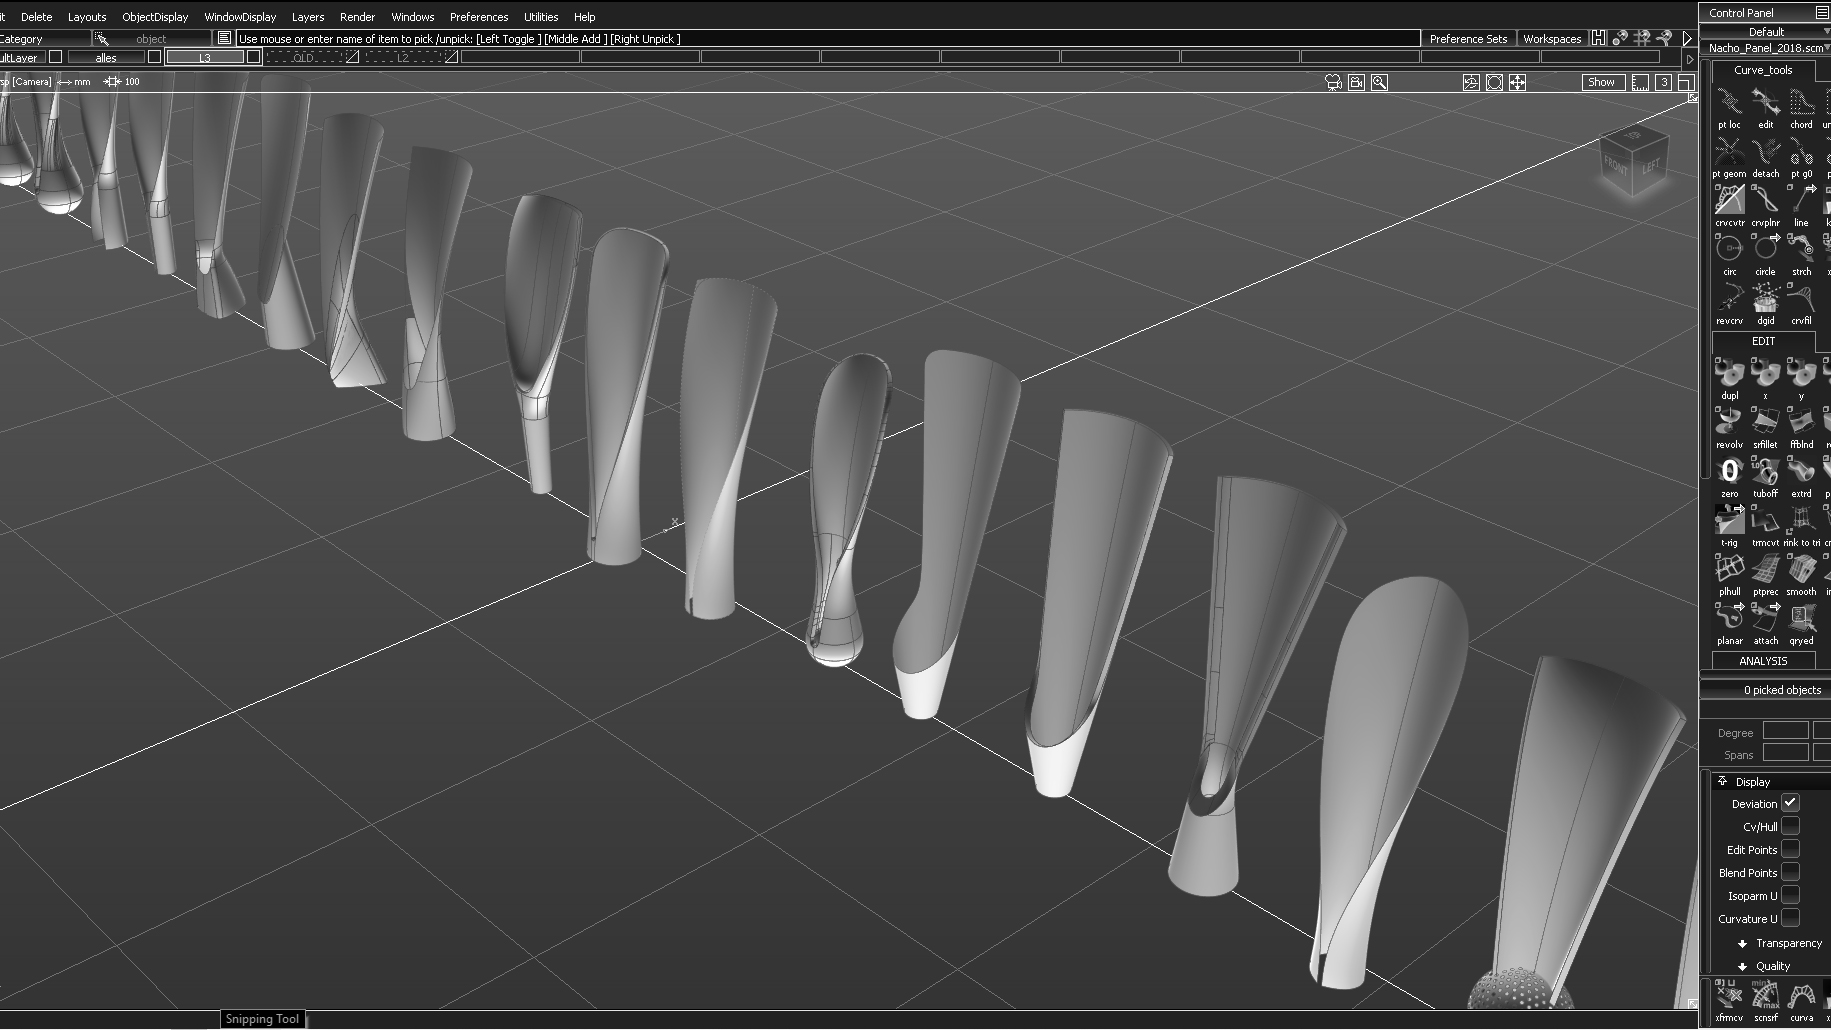Click the Preference Sets button

(1467, 39)
